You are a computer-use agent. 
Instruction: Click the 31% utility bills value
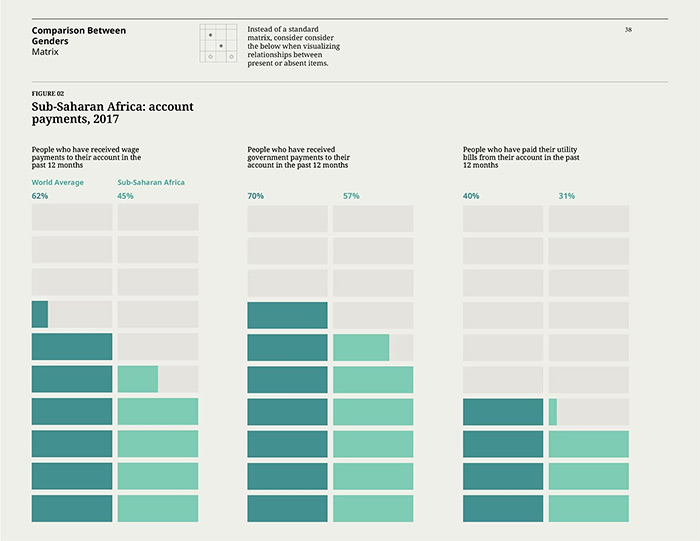pyautogui.click(x=567, y=196)
